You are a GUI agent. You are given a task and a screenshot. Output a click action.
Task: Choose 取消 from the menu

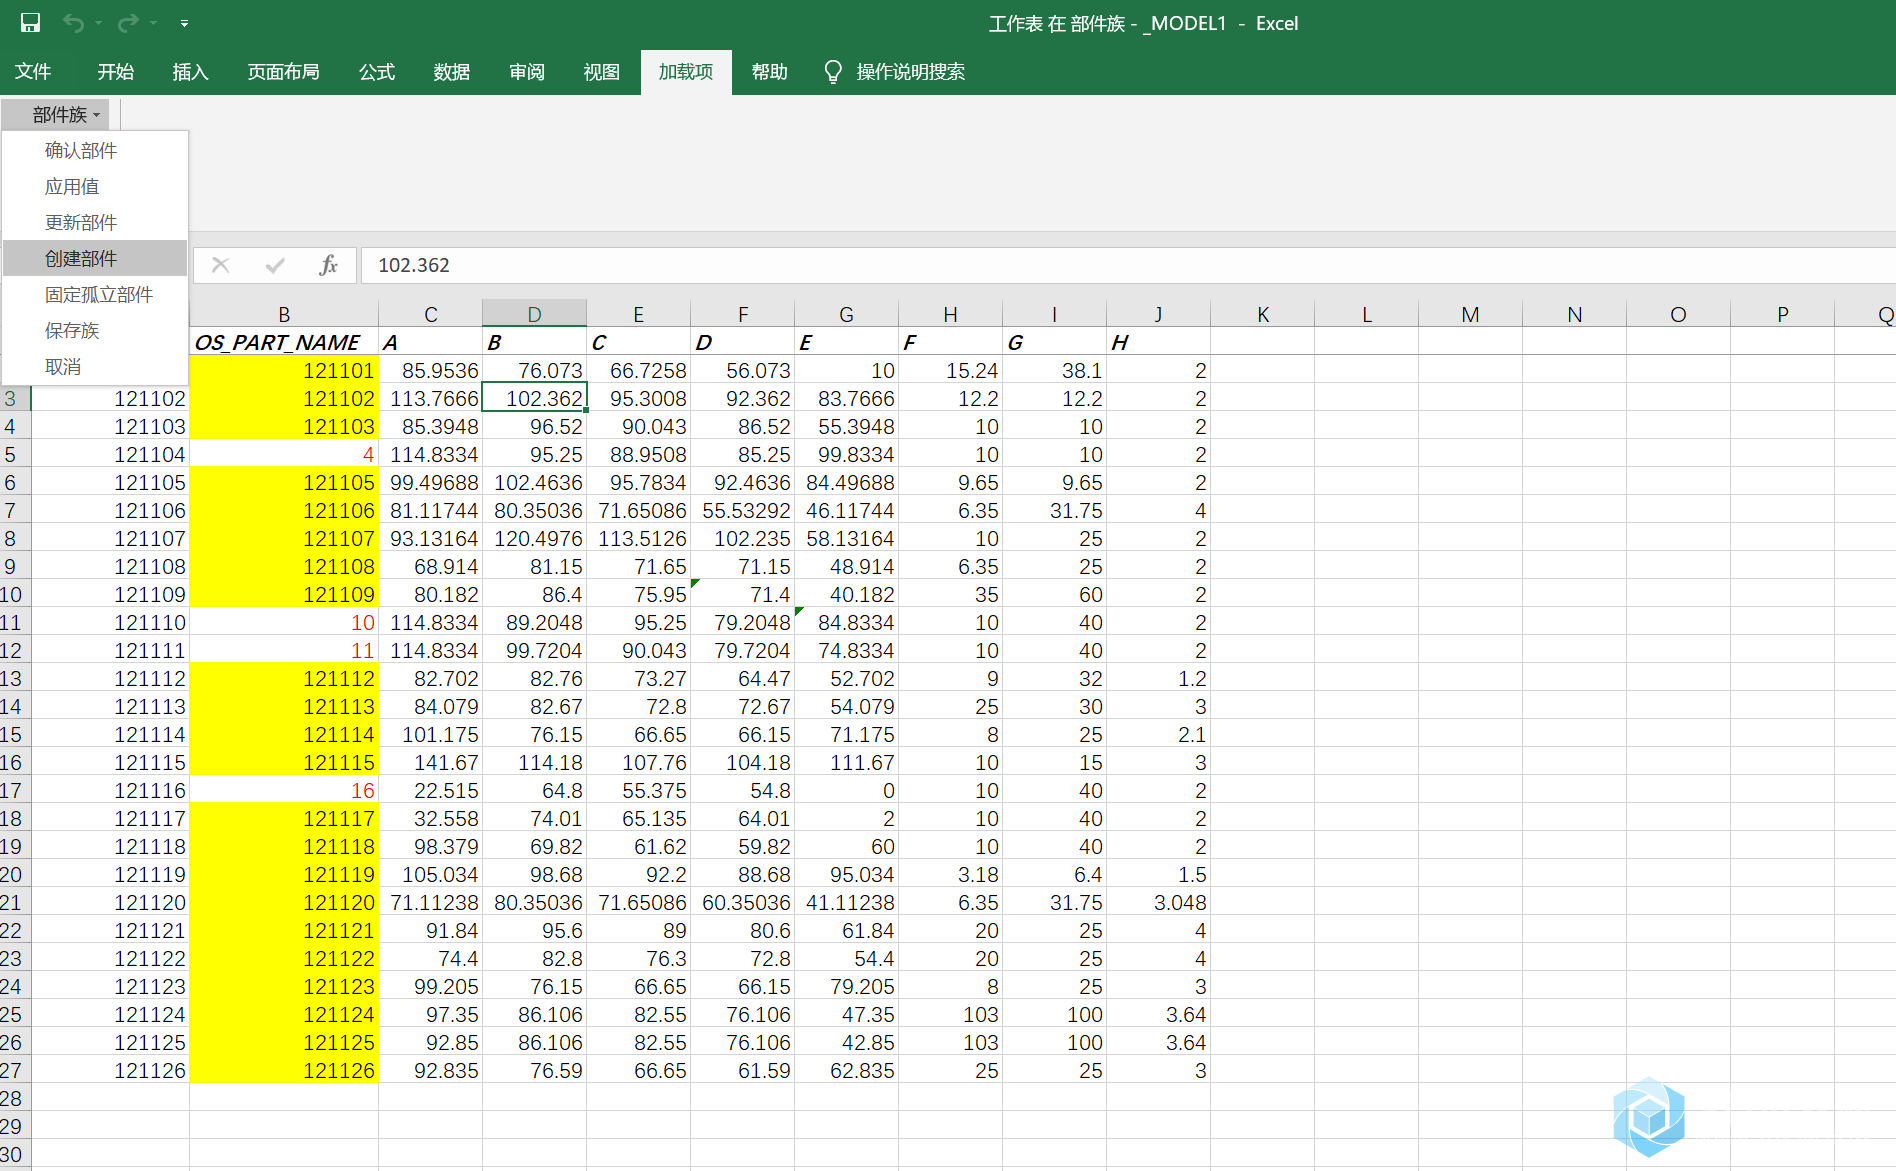pyautogui.click(x=95, y=367)
